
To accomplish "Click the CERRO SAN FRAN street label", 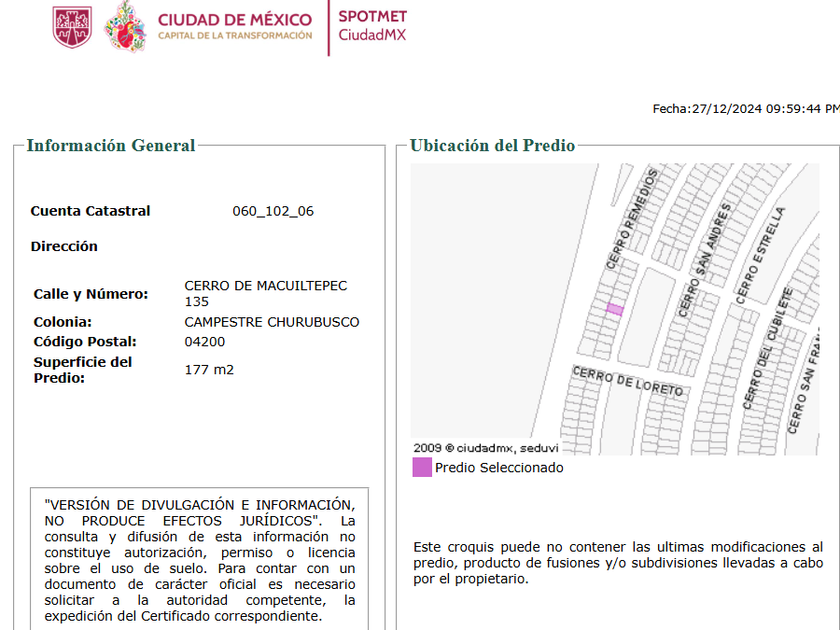I will (804, 380).
